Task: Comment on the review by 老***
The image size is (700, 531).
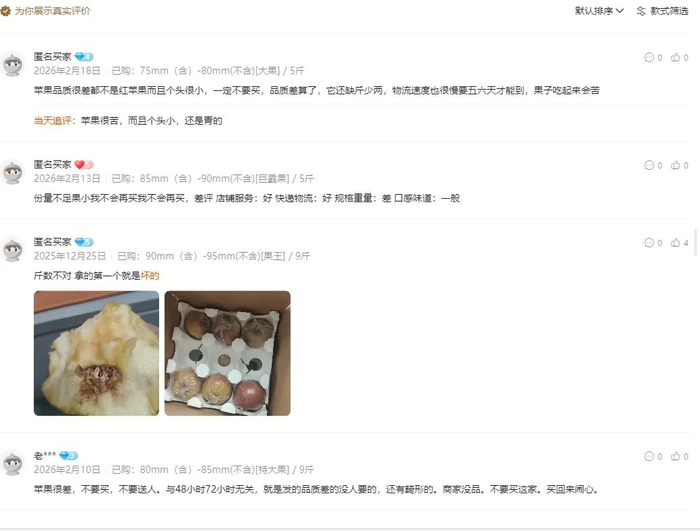Action: tap(653, 456)
